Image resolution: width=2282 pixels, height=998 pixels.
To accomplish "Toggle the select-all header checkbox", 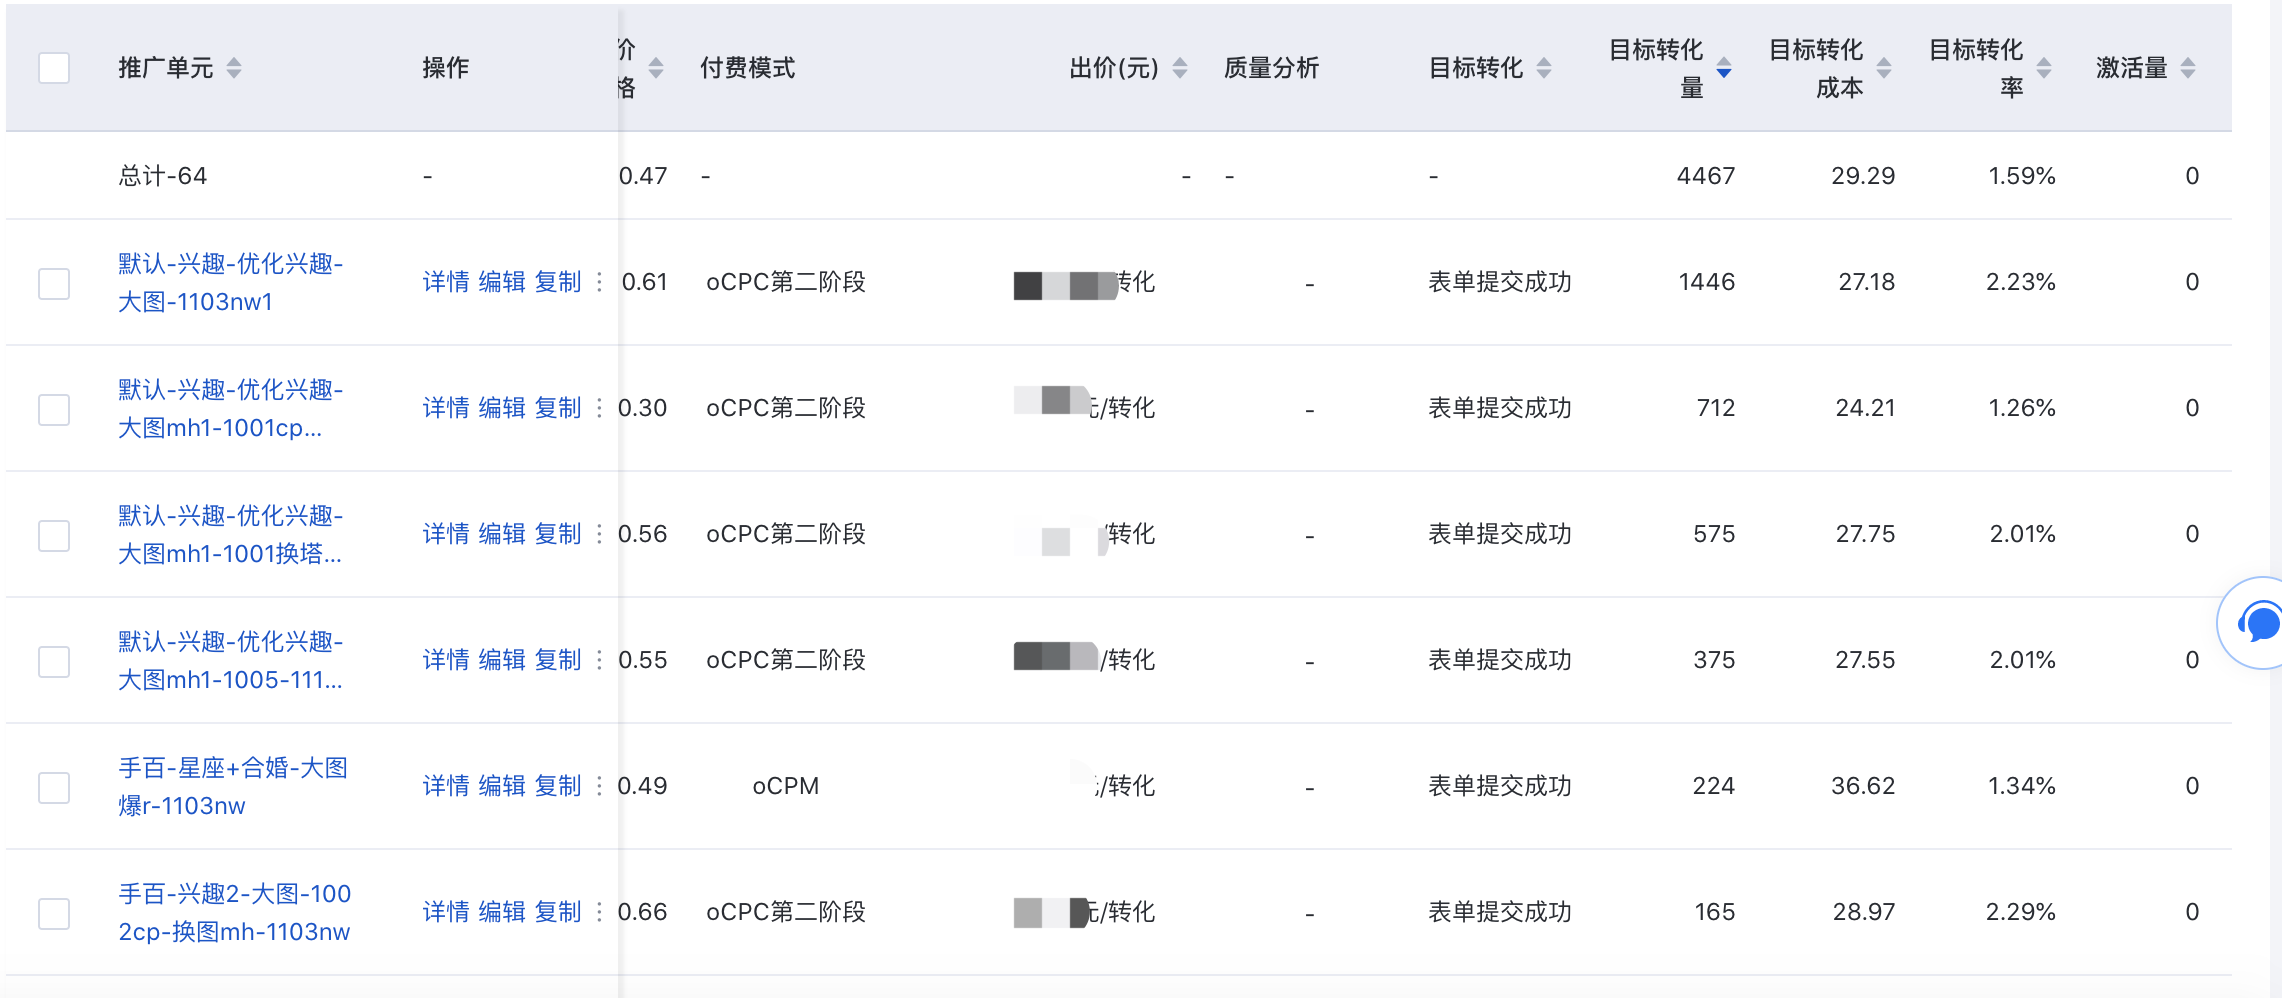I will click(54, 68).
